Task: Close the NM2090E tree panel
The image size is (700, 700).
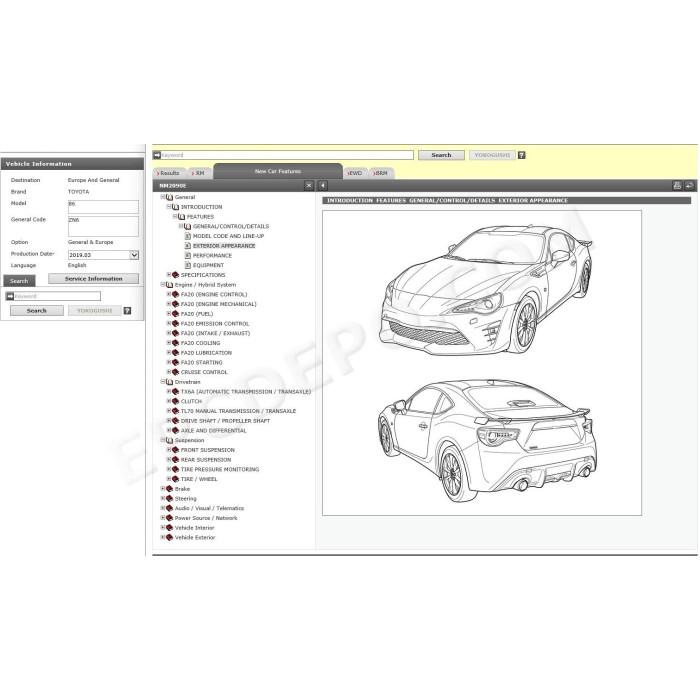Action: [308, 185]
